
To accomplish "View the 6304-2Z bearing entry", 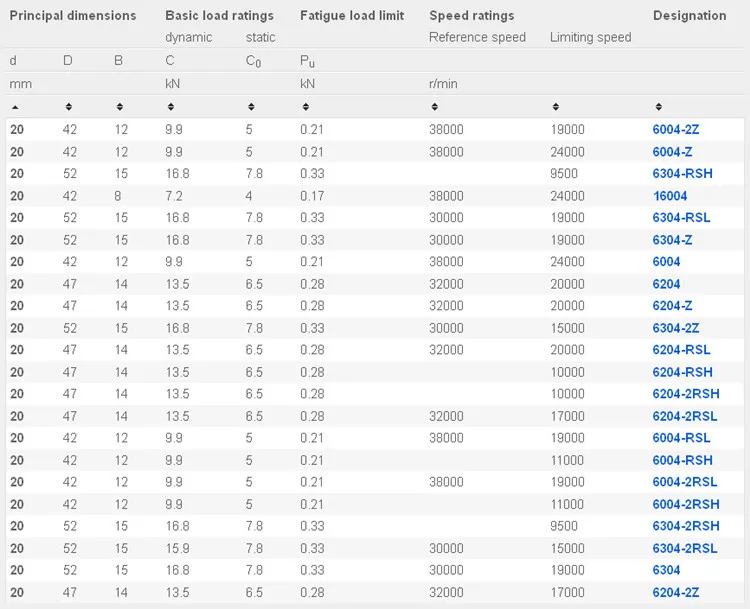I will [675, 328].
